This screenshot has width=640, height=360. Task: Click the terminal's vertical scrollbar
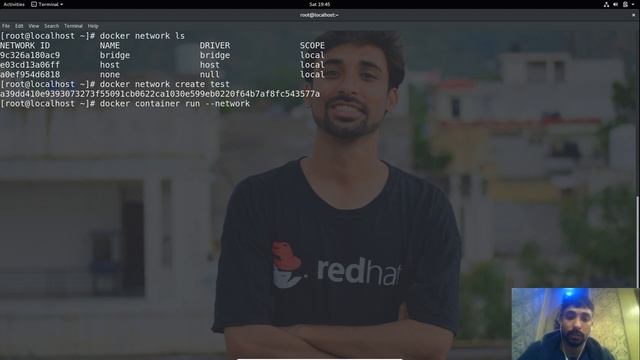coord(638,241)
